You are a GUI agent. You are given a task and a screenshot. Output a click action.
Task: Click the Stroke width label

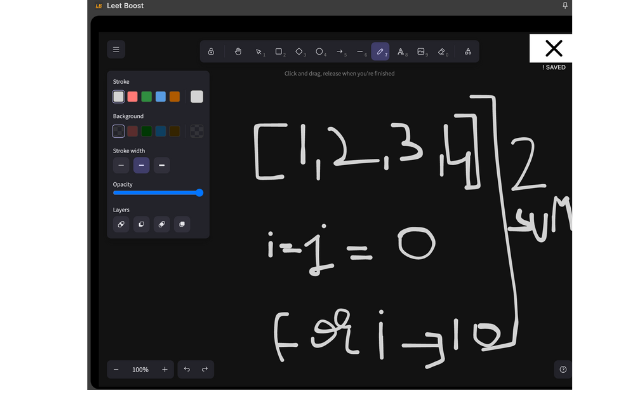click(129, 151)
